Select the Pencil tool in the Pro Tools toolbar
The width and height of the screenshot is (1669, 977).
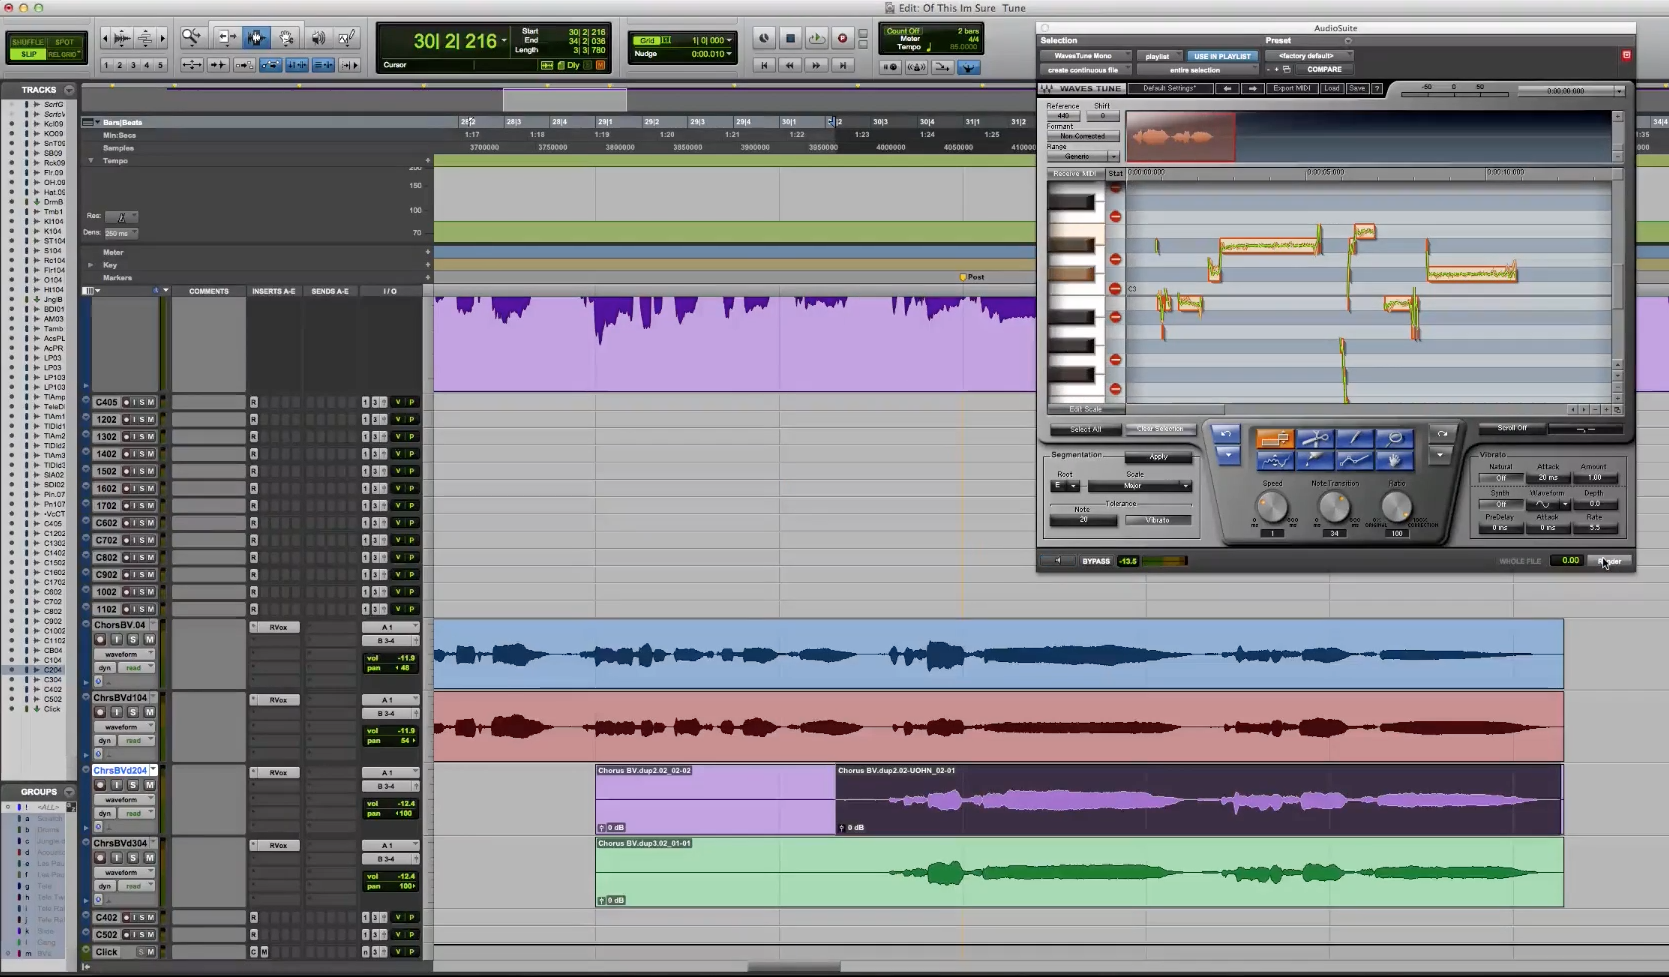347,37
